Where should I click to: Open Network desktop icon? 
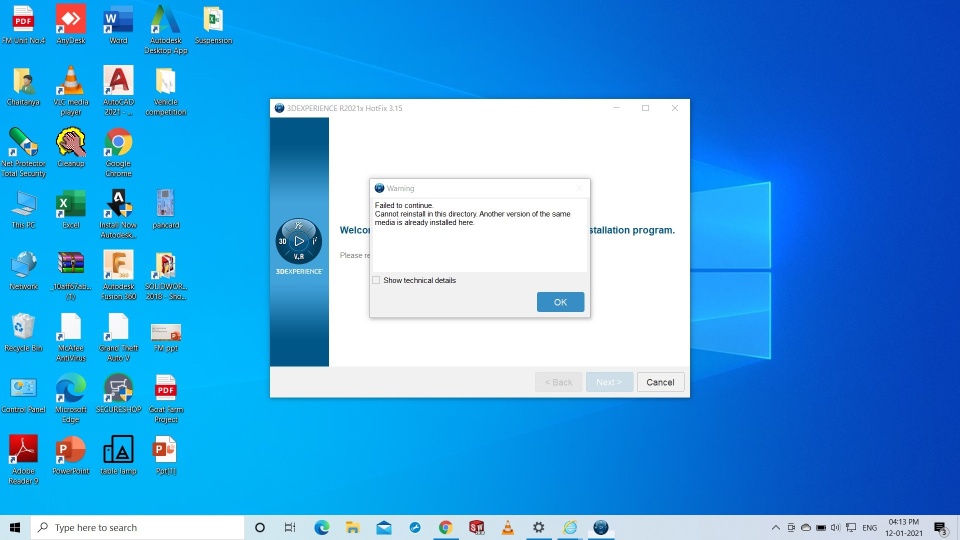(x=23, y=270)
